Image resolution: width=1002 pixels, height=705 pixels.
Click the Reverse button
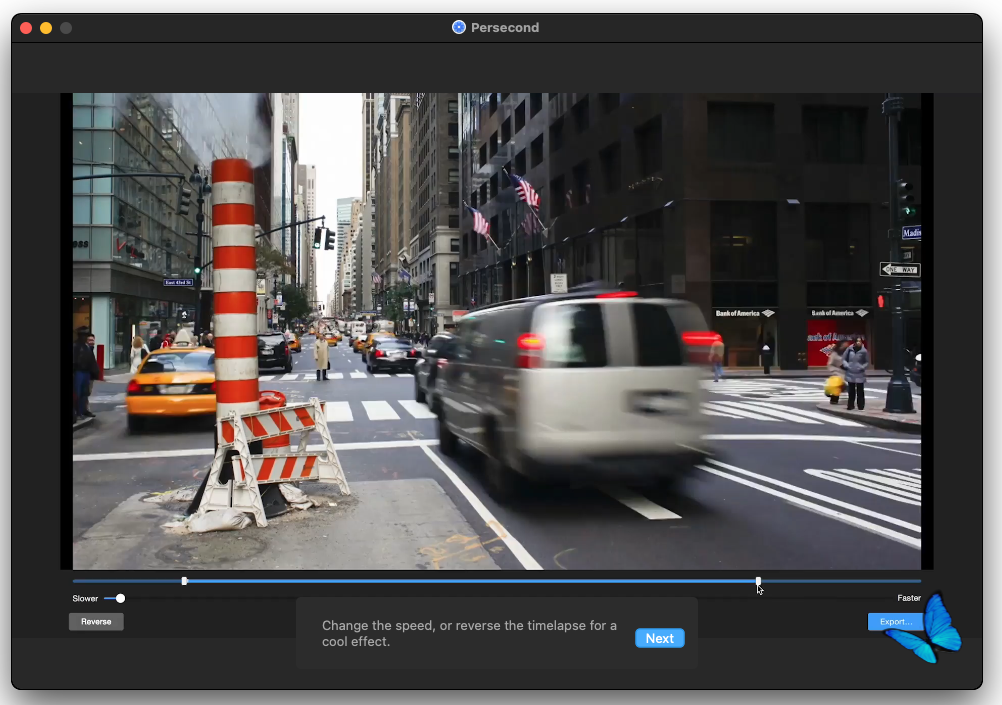(x=96, y=622)
